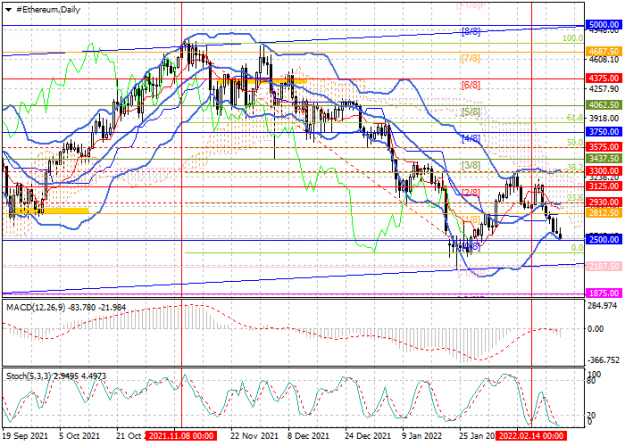
Task: Click the 5 Oct 2021 date label
Action: 79,436
